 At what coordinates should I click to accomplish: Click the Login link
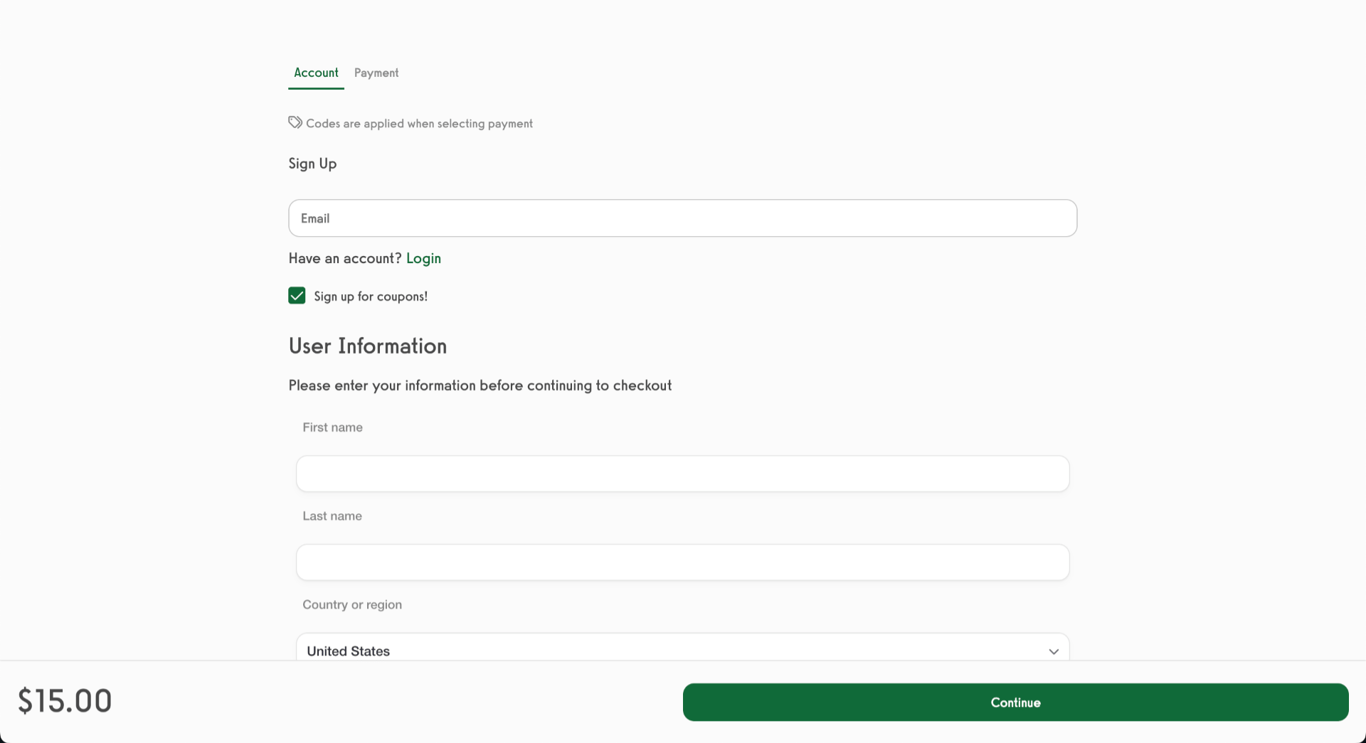423,258
